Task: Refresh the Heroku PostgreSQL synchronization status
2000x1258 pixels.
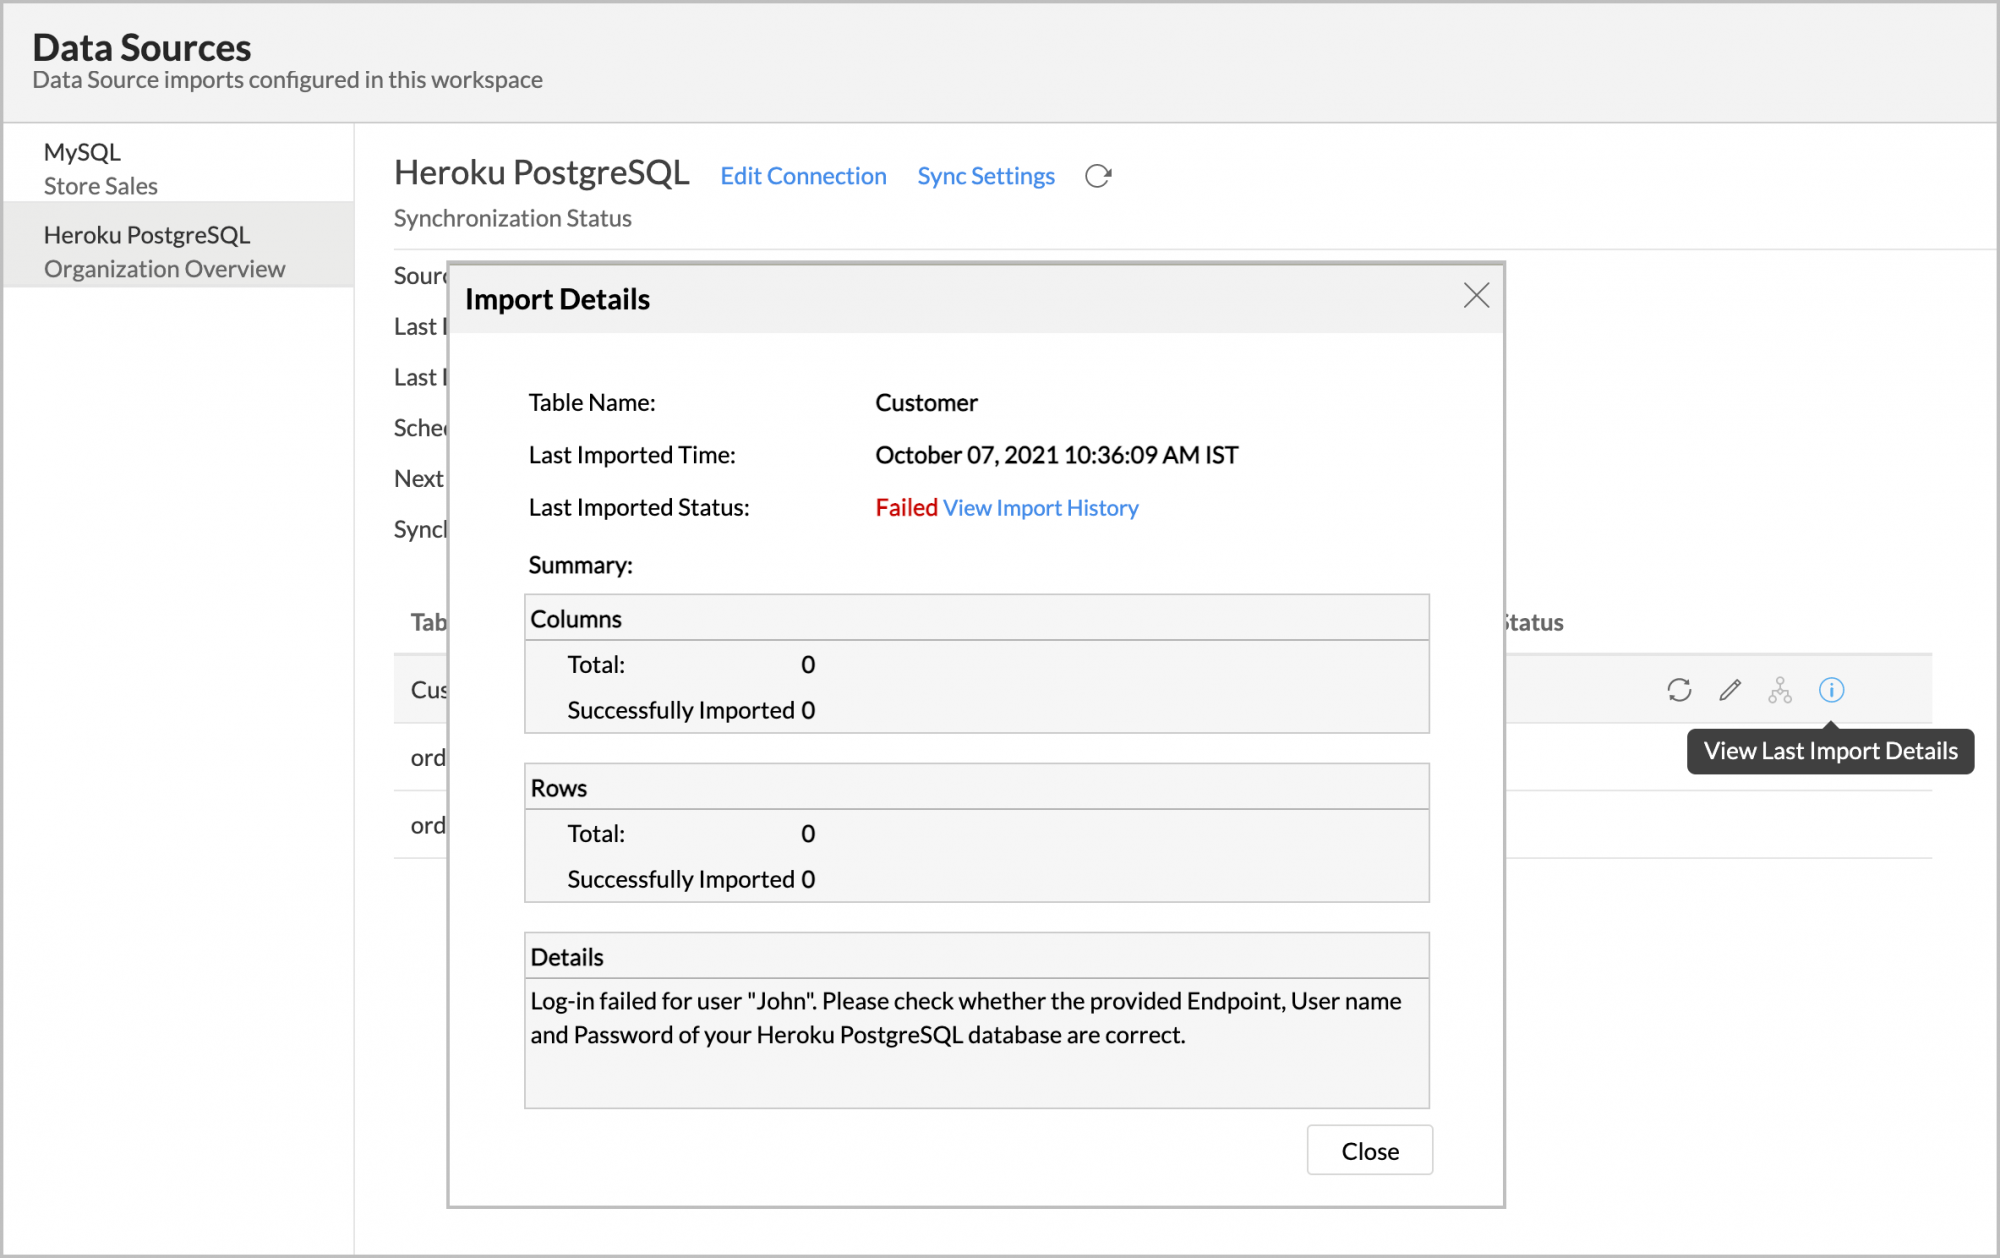Action: point(1098,176)
